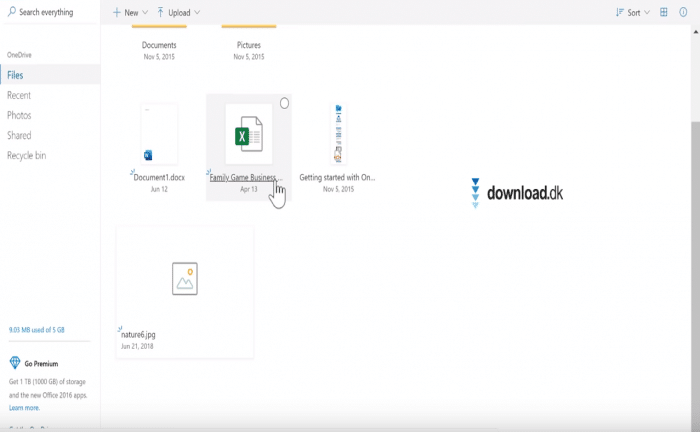700x432 pixels.
Task: Open the information details pane icon
Action: [x=684, y=12]
